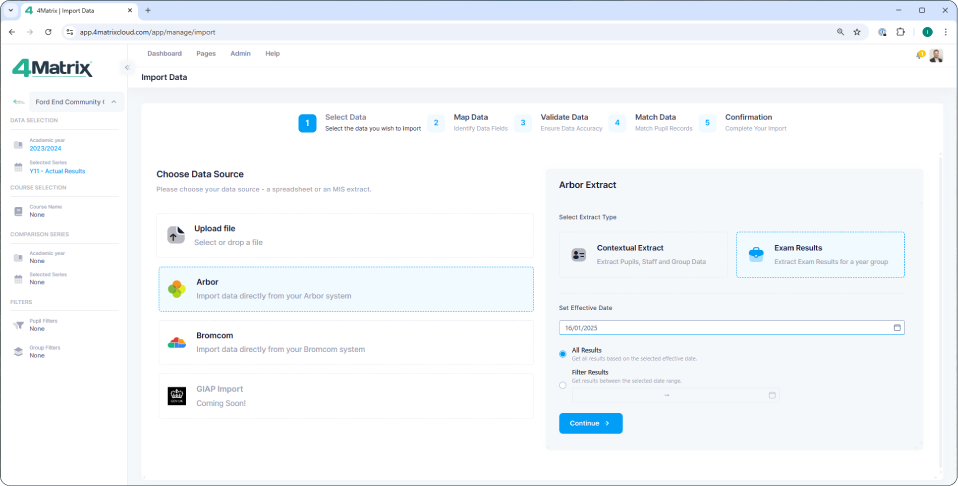Screen dimensions: 958x486
Task: Select the Filter Results radio button
Action: tap(563, 384)
